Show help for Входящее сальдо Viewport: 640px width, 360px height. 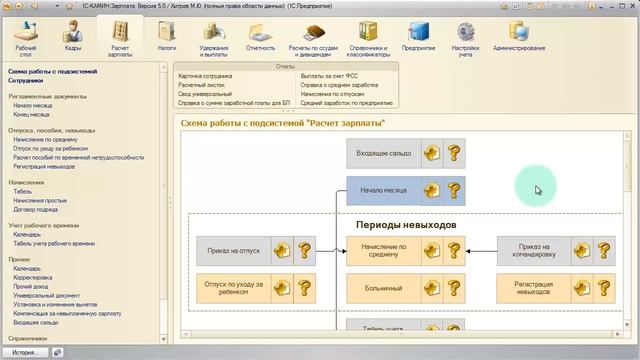454,153
